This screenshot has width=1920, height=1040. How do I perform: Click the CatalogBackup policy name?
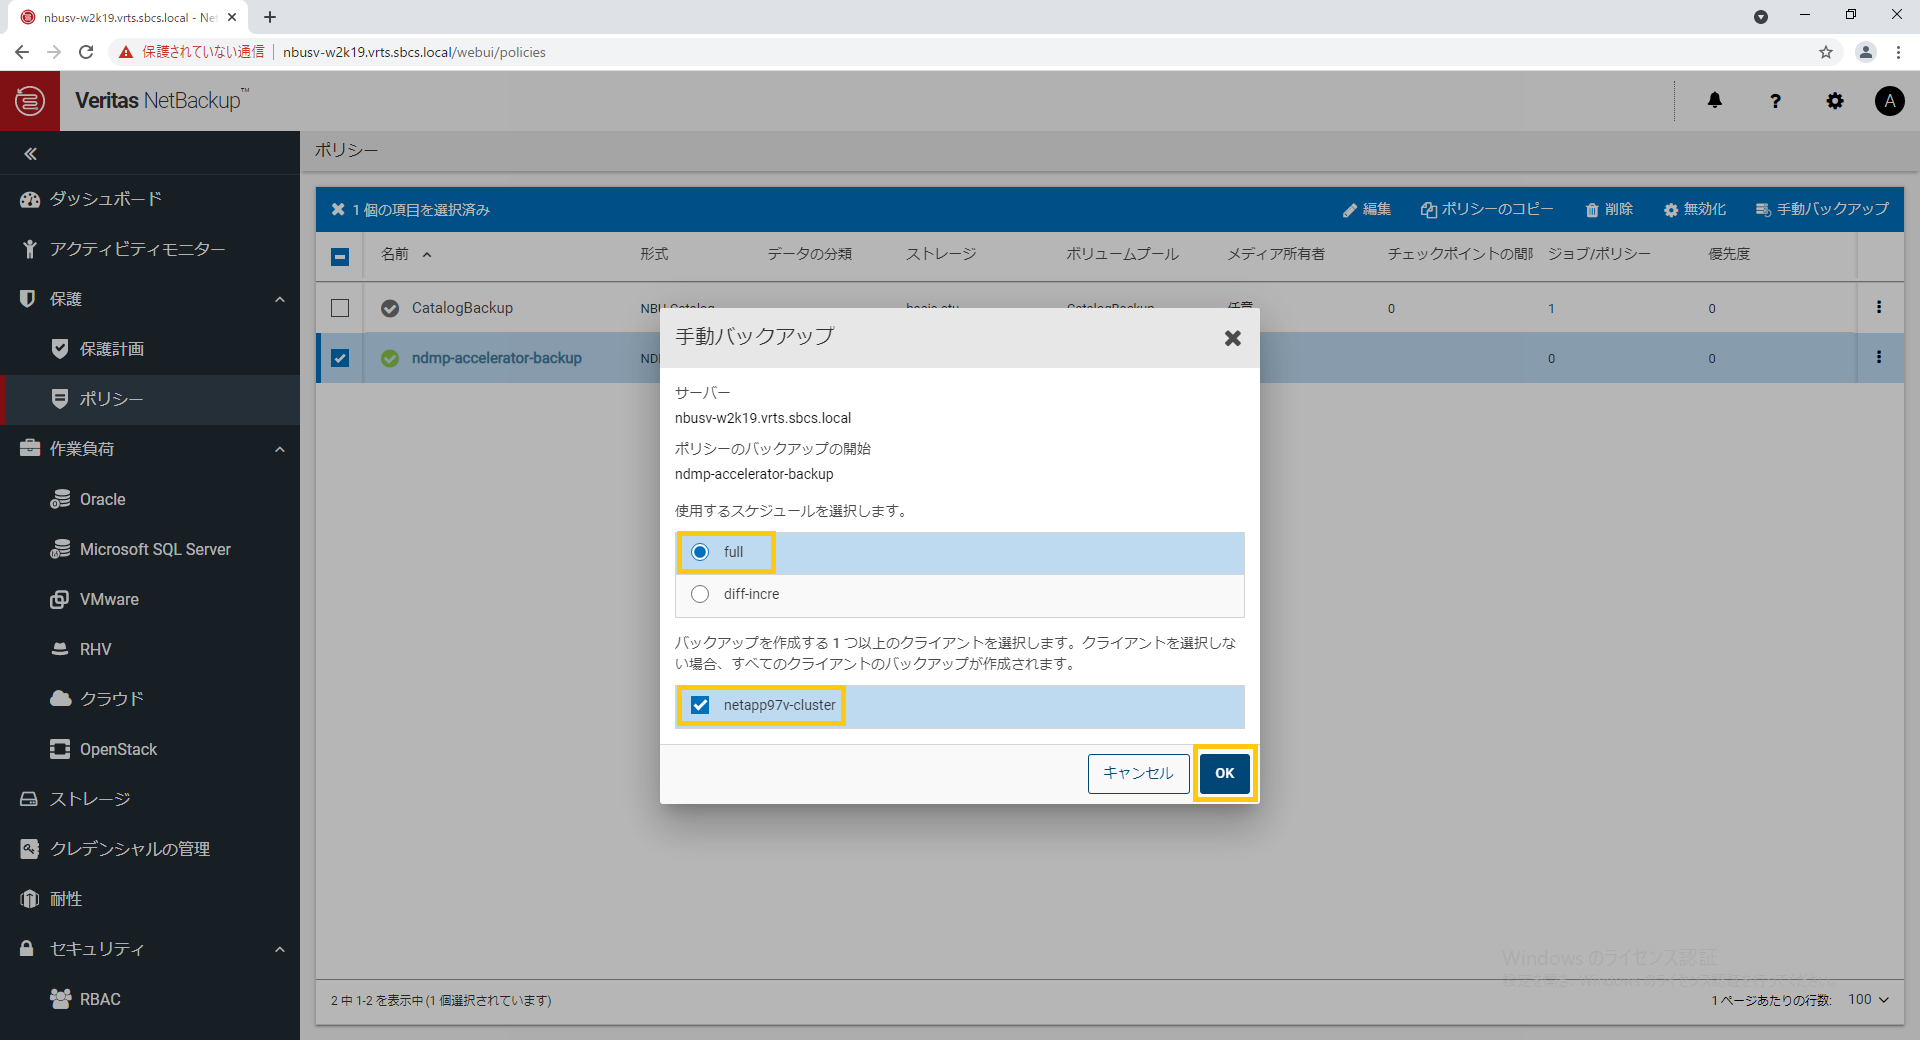point(462,308)
